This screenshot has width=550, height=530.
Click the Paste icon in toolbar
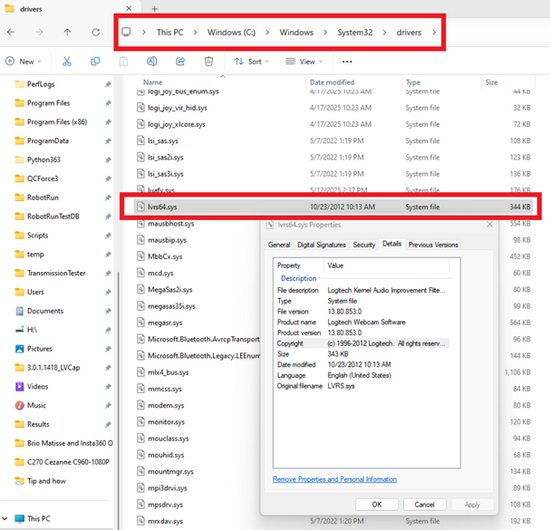(x=123, y=61)
